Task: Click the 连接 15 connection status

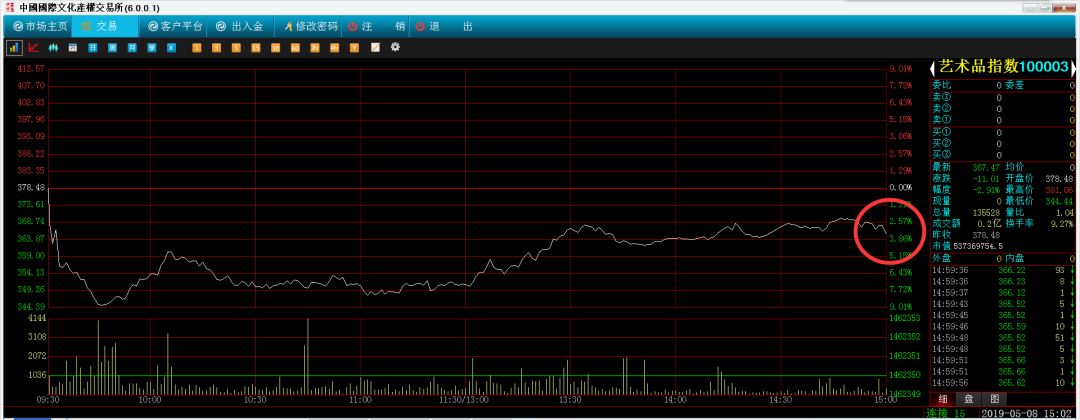Action: tap(946, 414)
